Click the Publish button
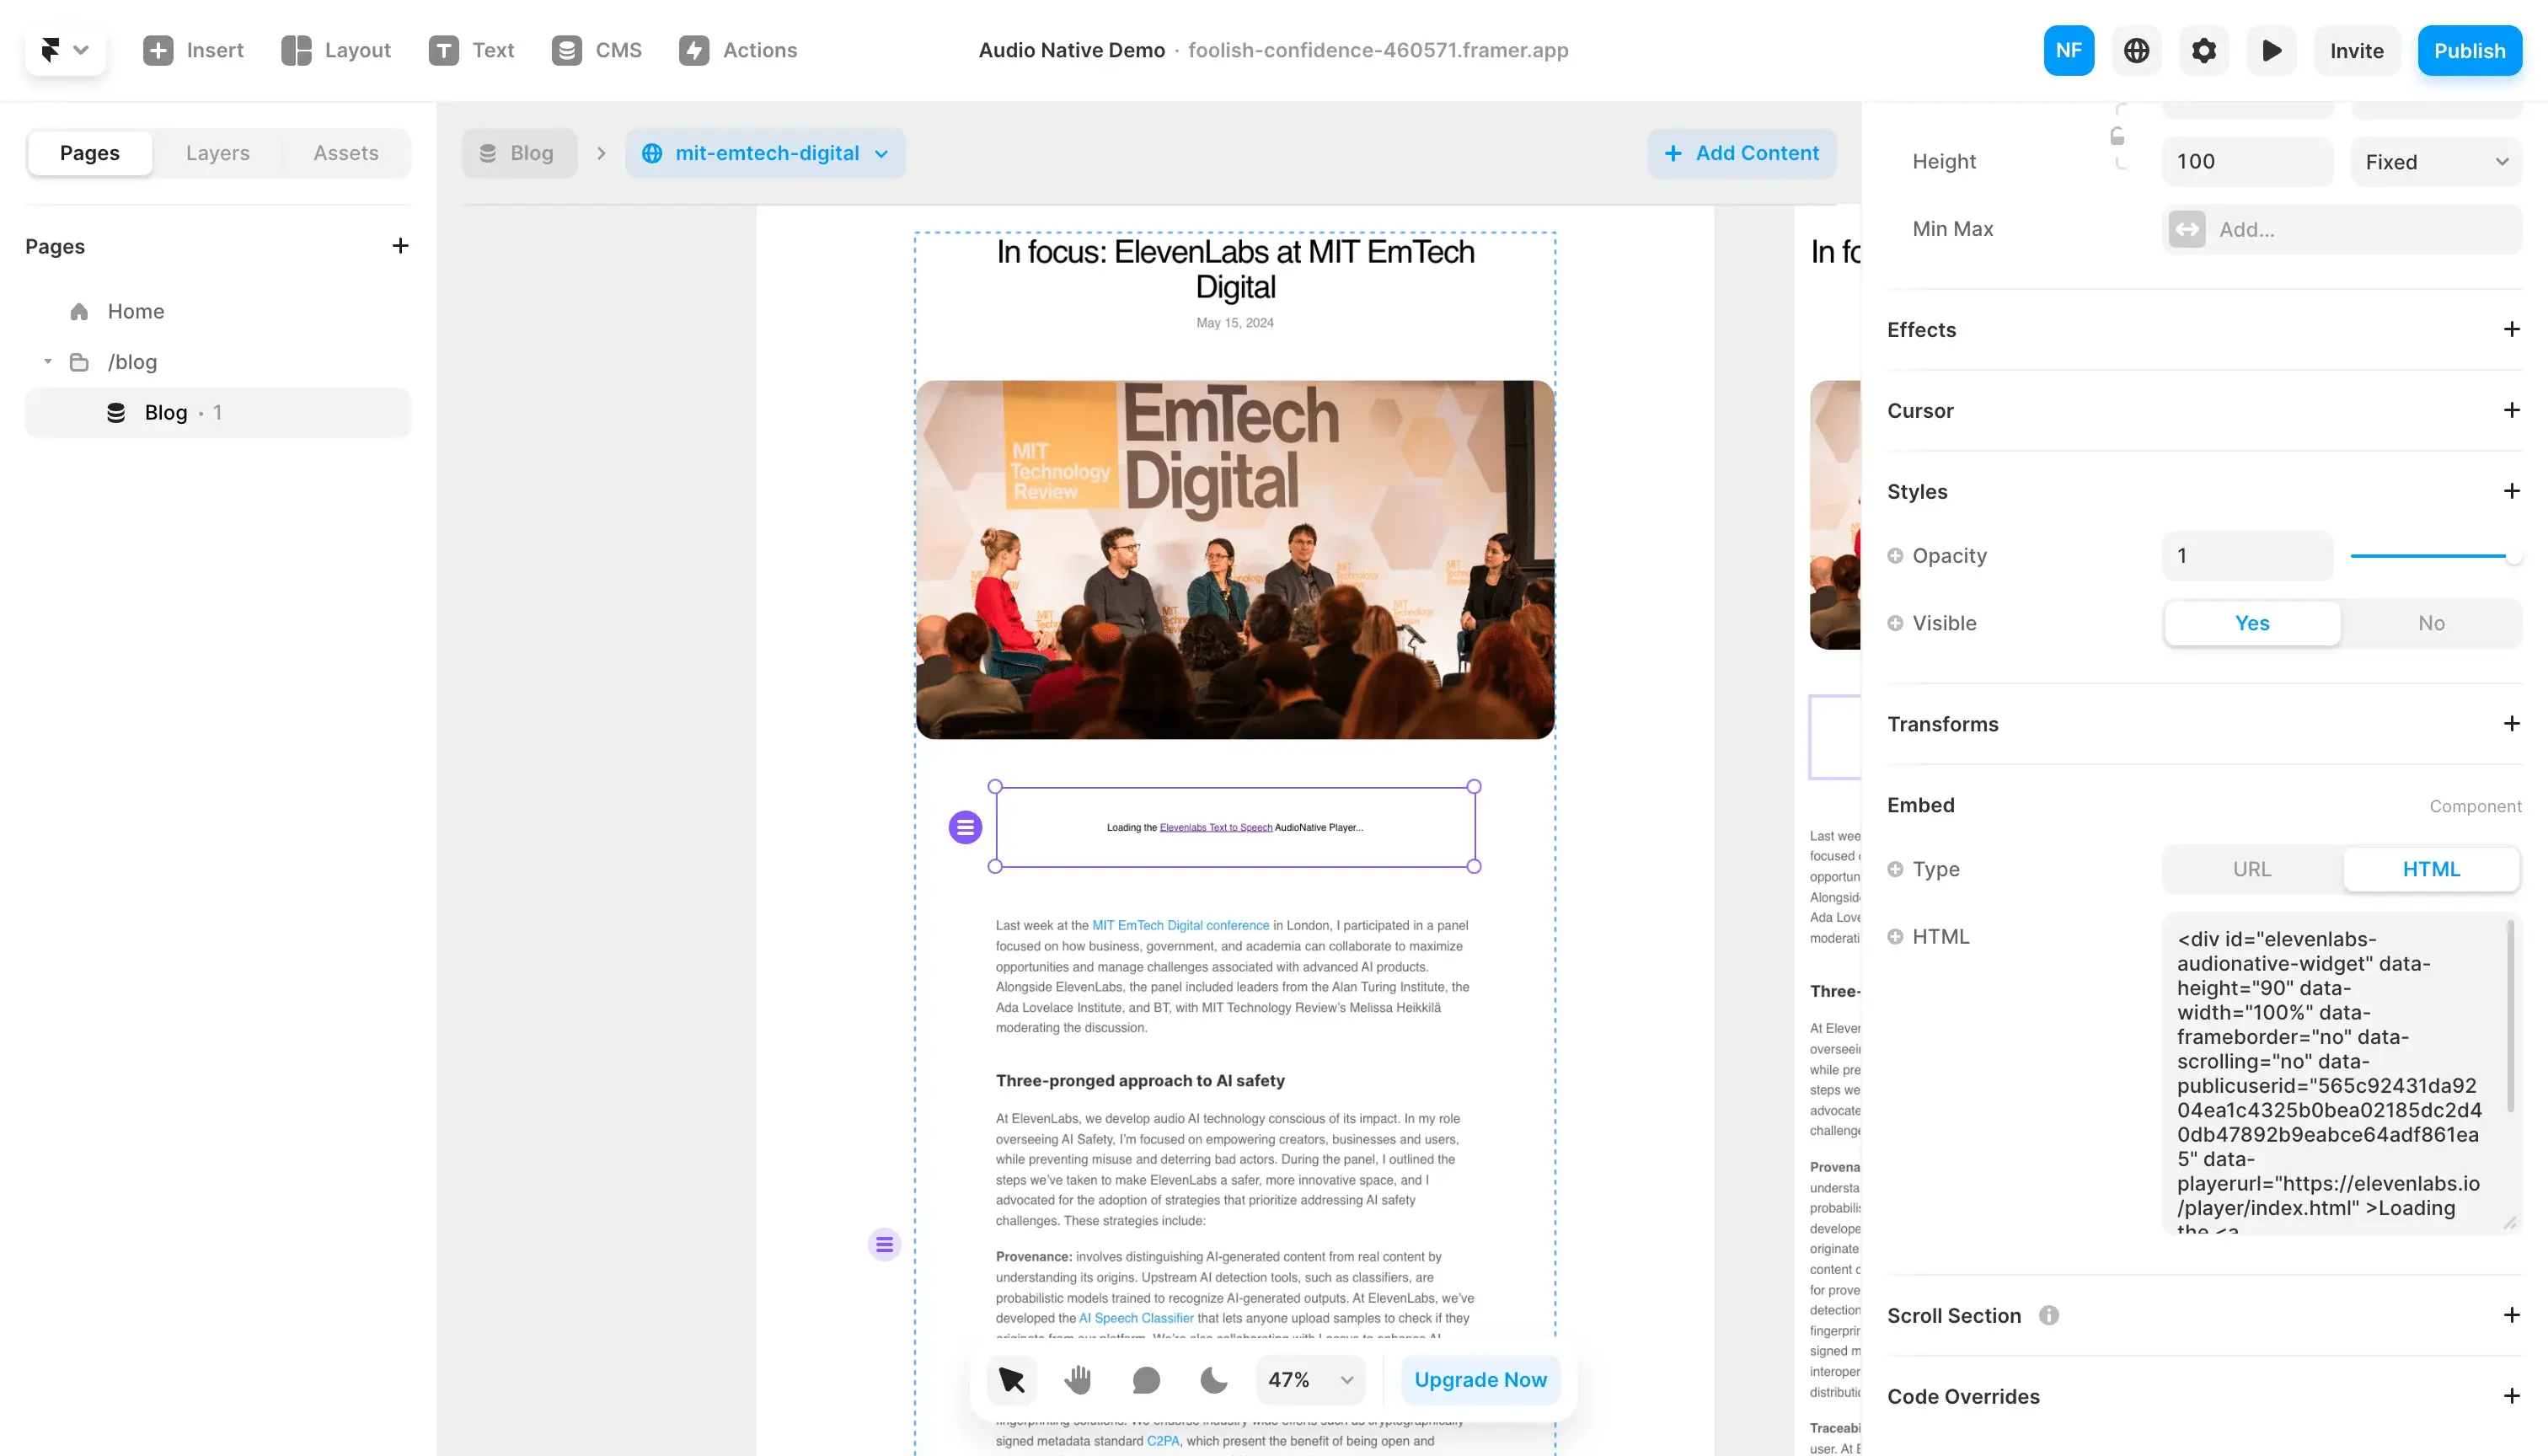 [2469, 50]
